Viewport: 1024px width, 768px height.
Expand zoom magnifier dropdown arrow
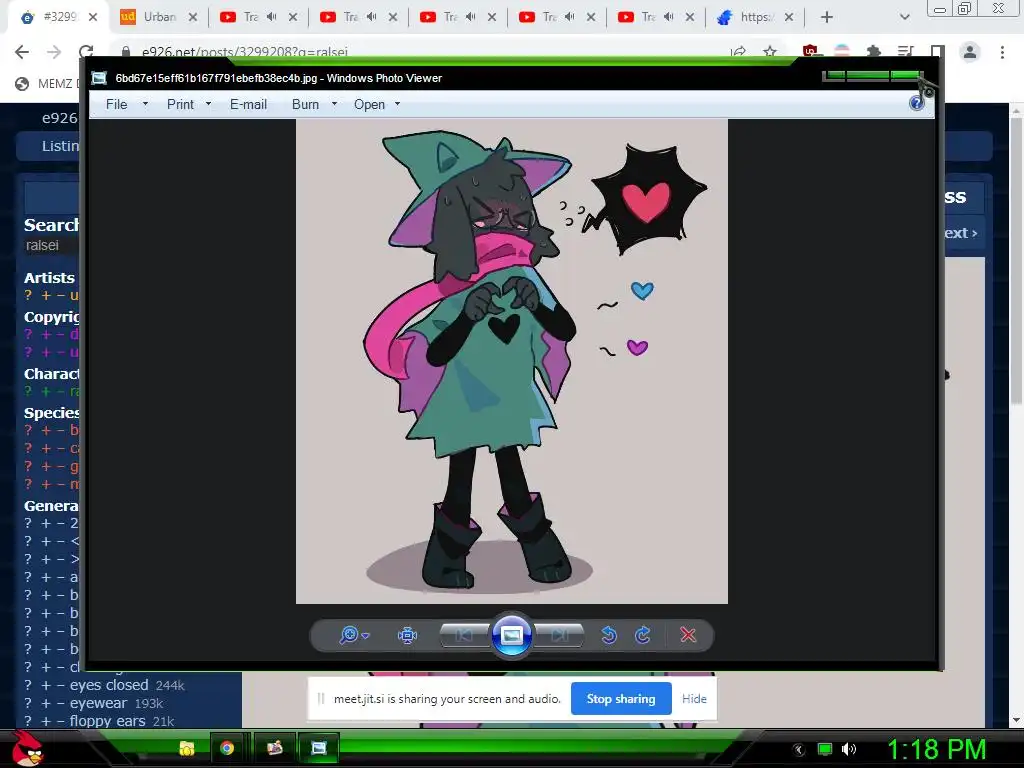pyautogui.click(x=366, y=635)
